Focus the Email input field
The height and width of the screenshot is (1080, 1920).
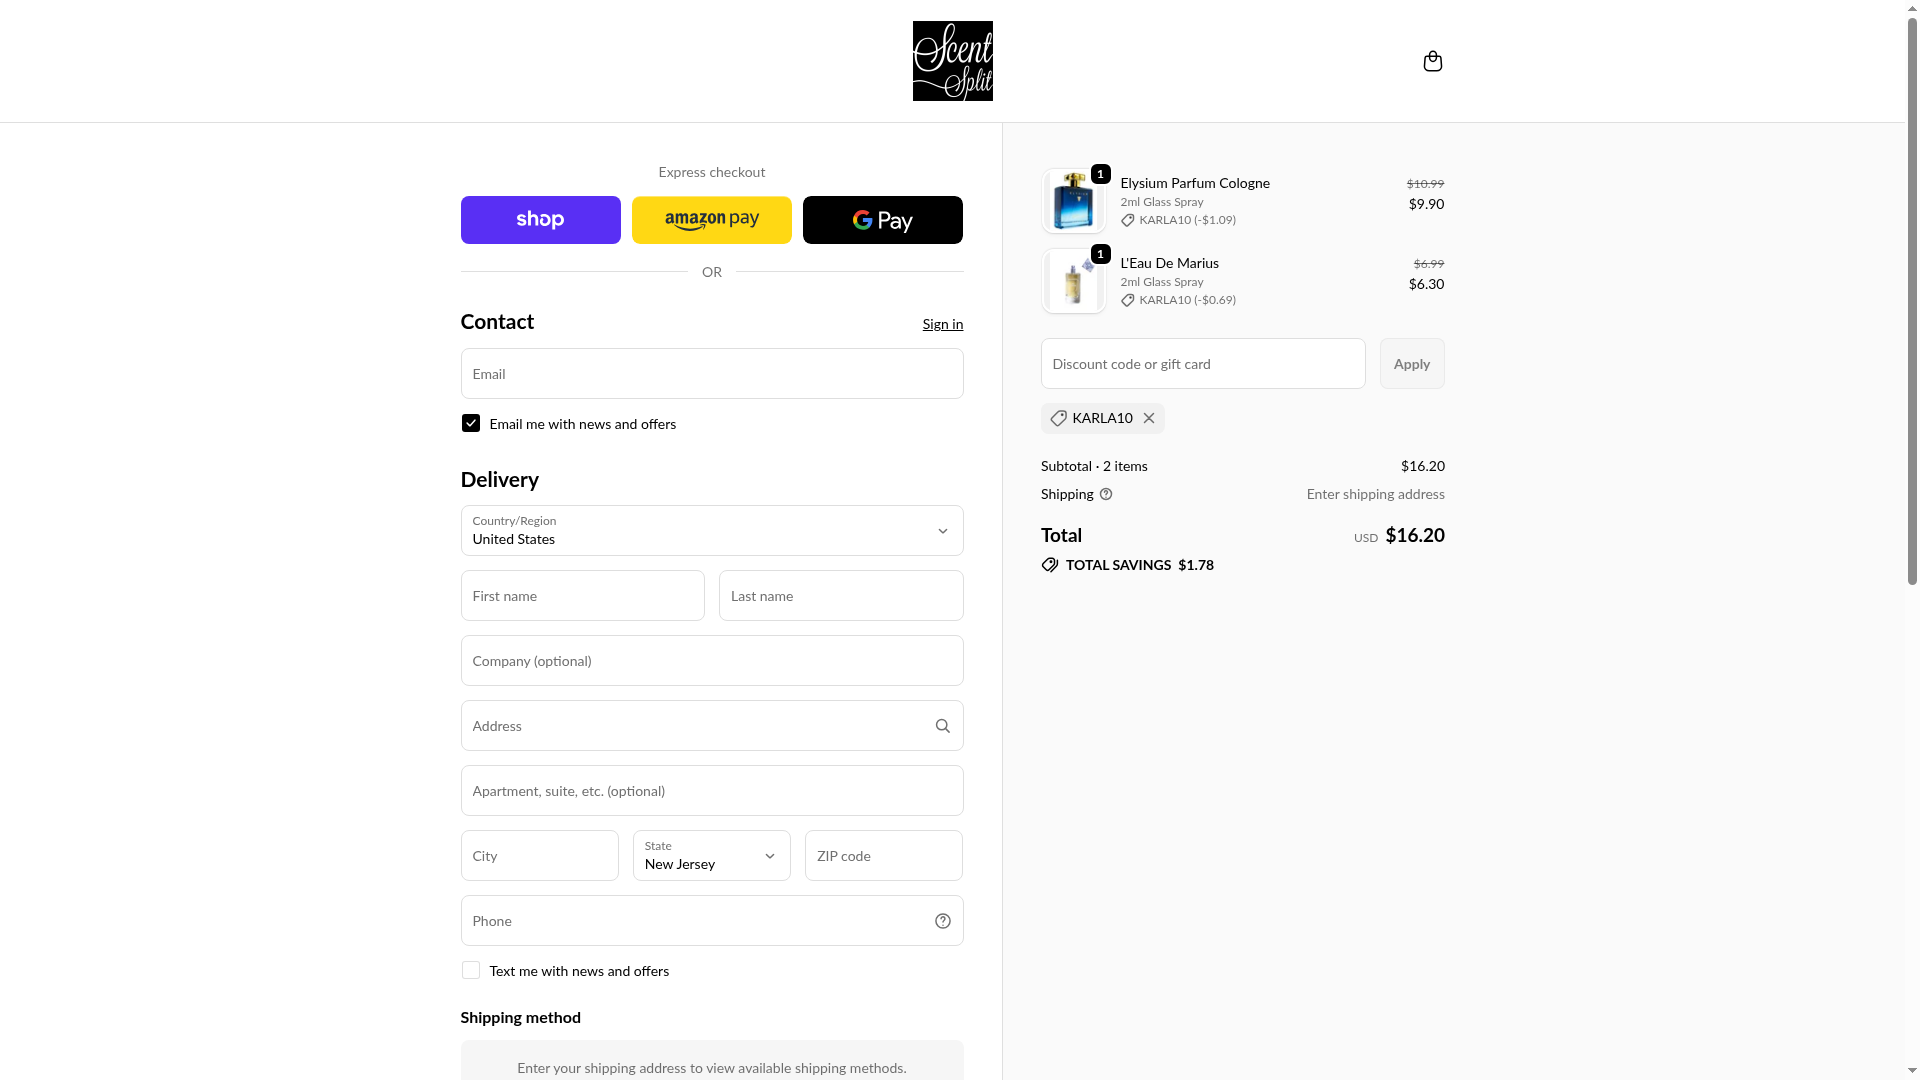coord(711,374)
